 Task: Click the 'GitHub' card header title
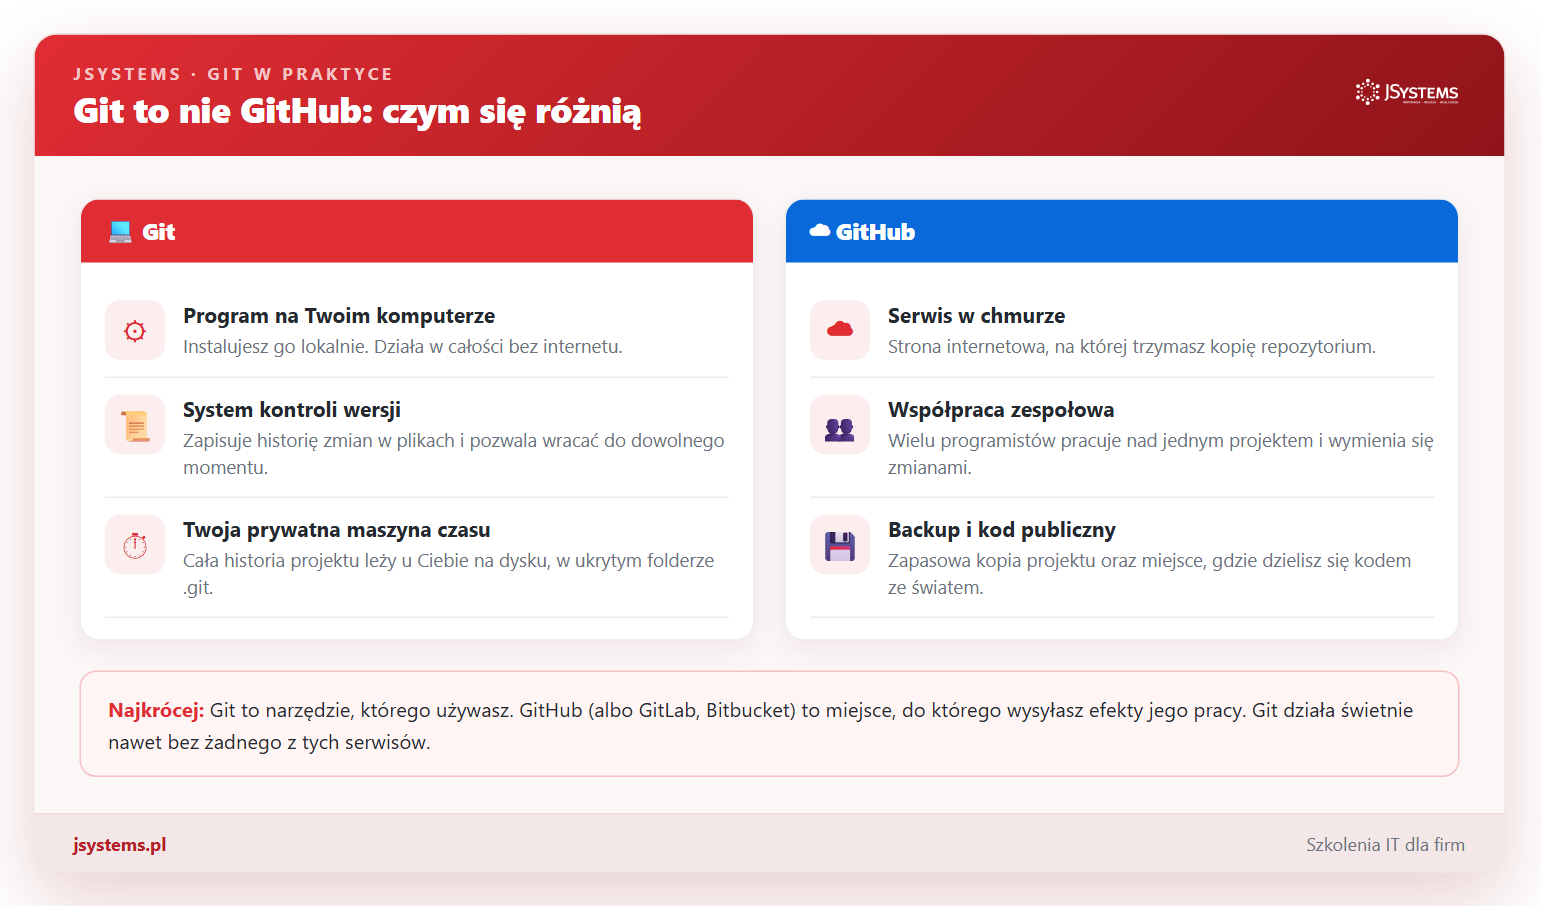click(x=875, y=232)
